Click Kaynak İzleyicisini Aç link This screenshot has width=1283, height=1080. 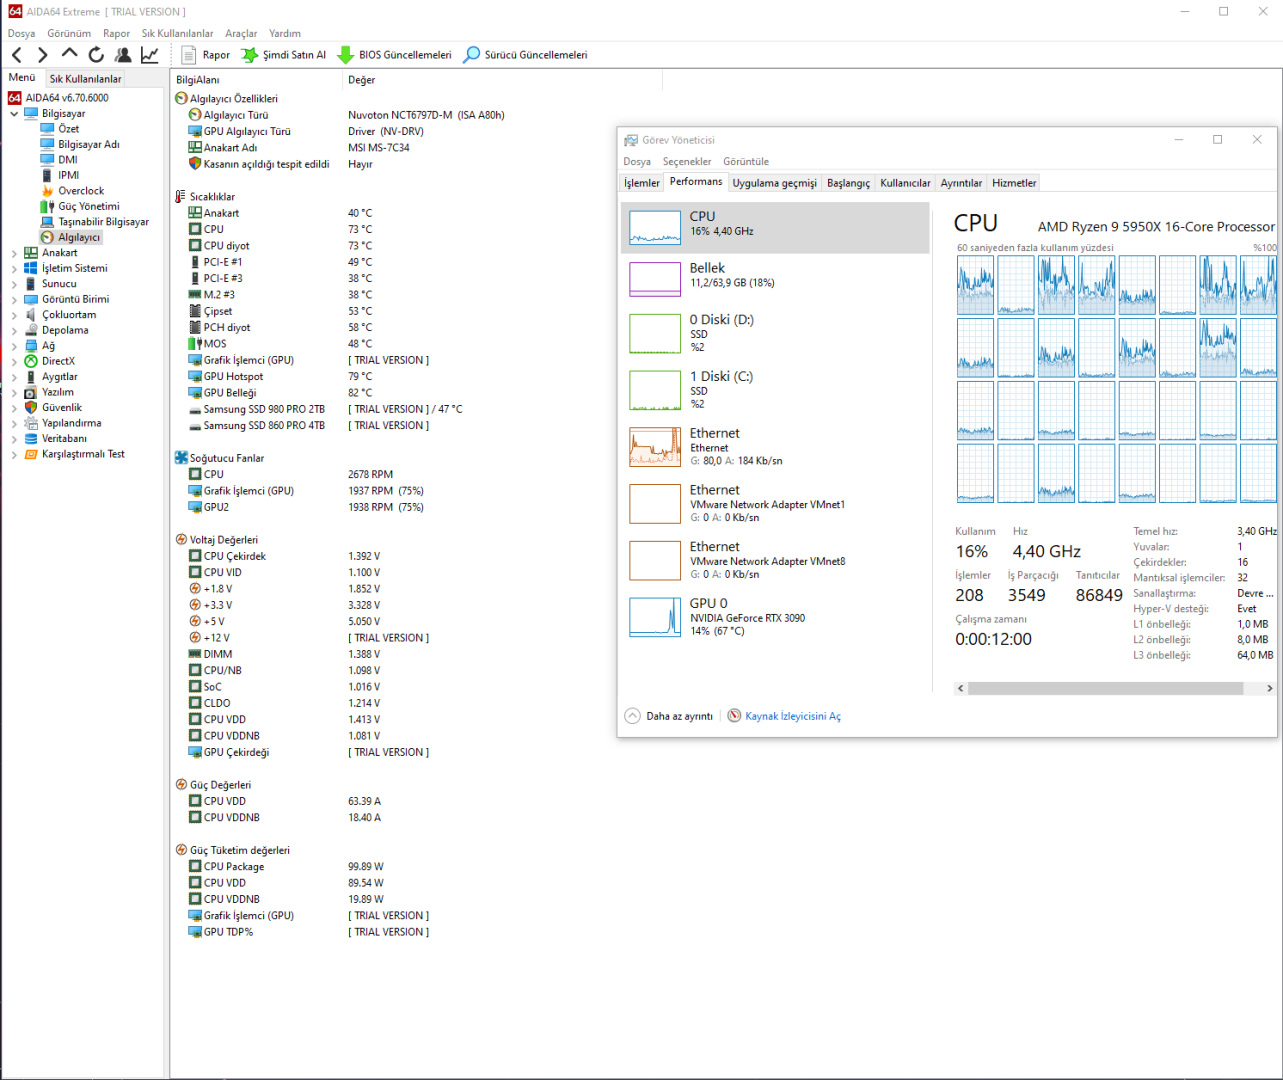pos(792,716)
